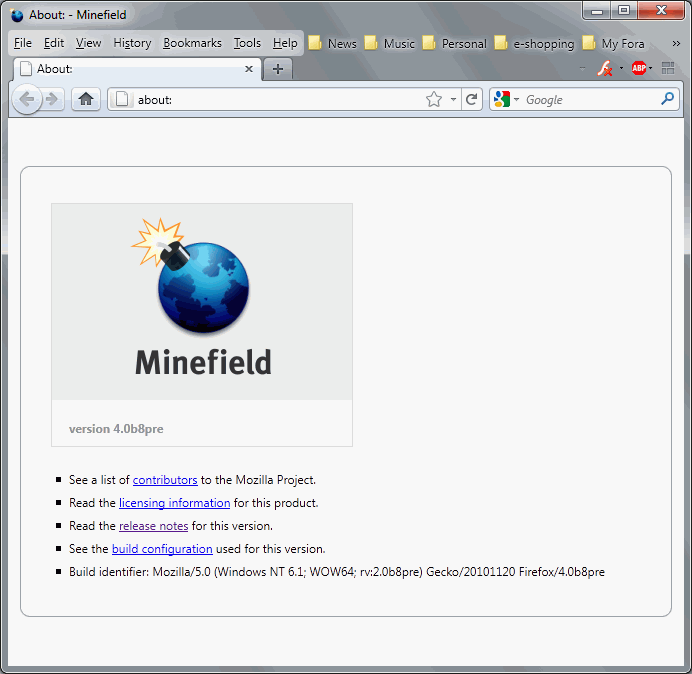This screenshot has width=692, height=674.
Task: Open the Tools menu
Action: click(x=247, y=43)
